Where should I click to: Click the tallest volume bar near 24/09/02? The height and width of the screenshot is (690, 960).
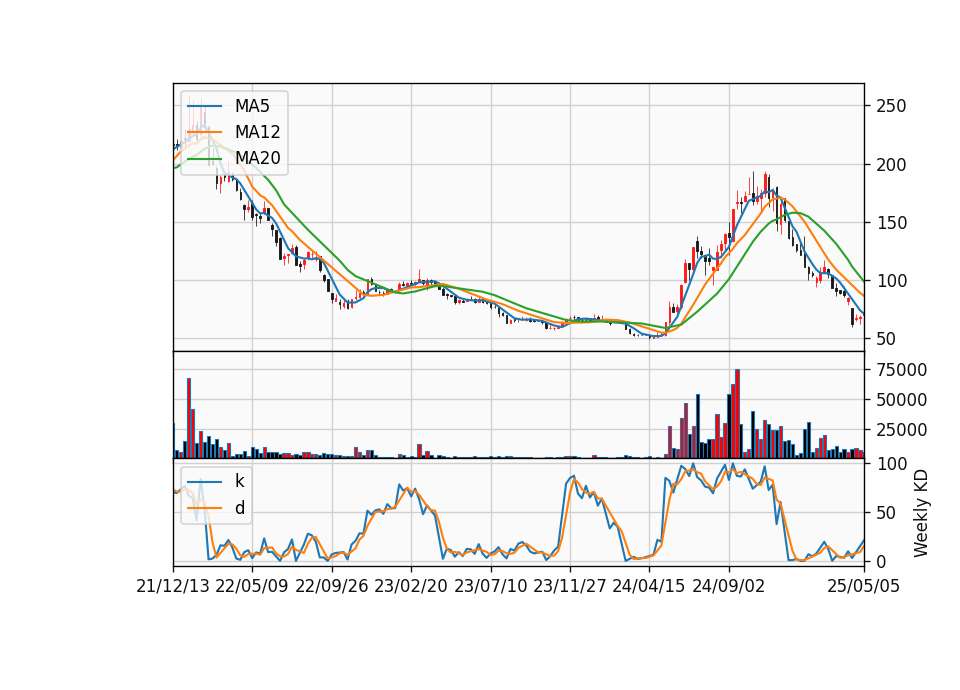coord(737,414)
